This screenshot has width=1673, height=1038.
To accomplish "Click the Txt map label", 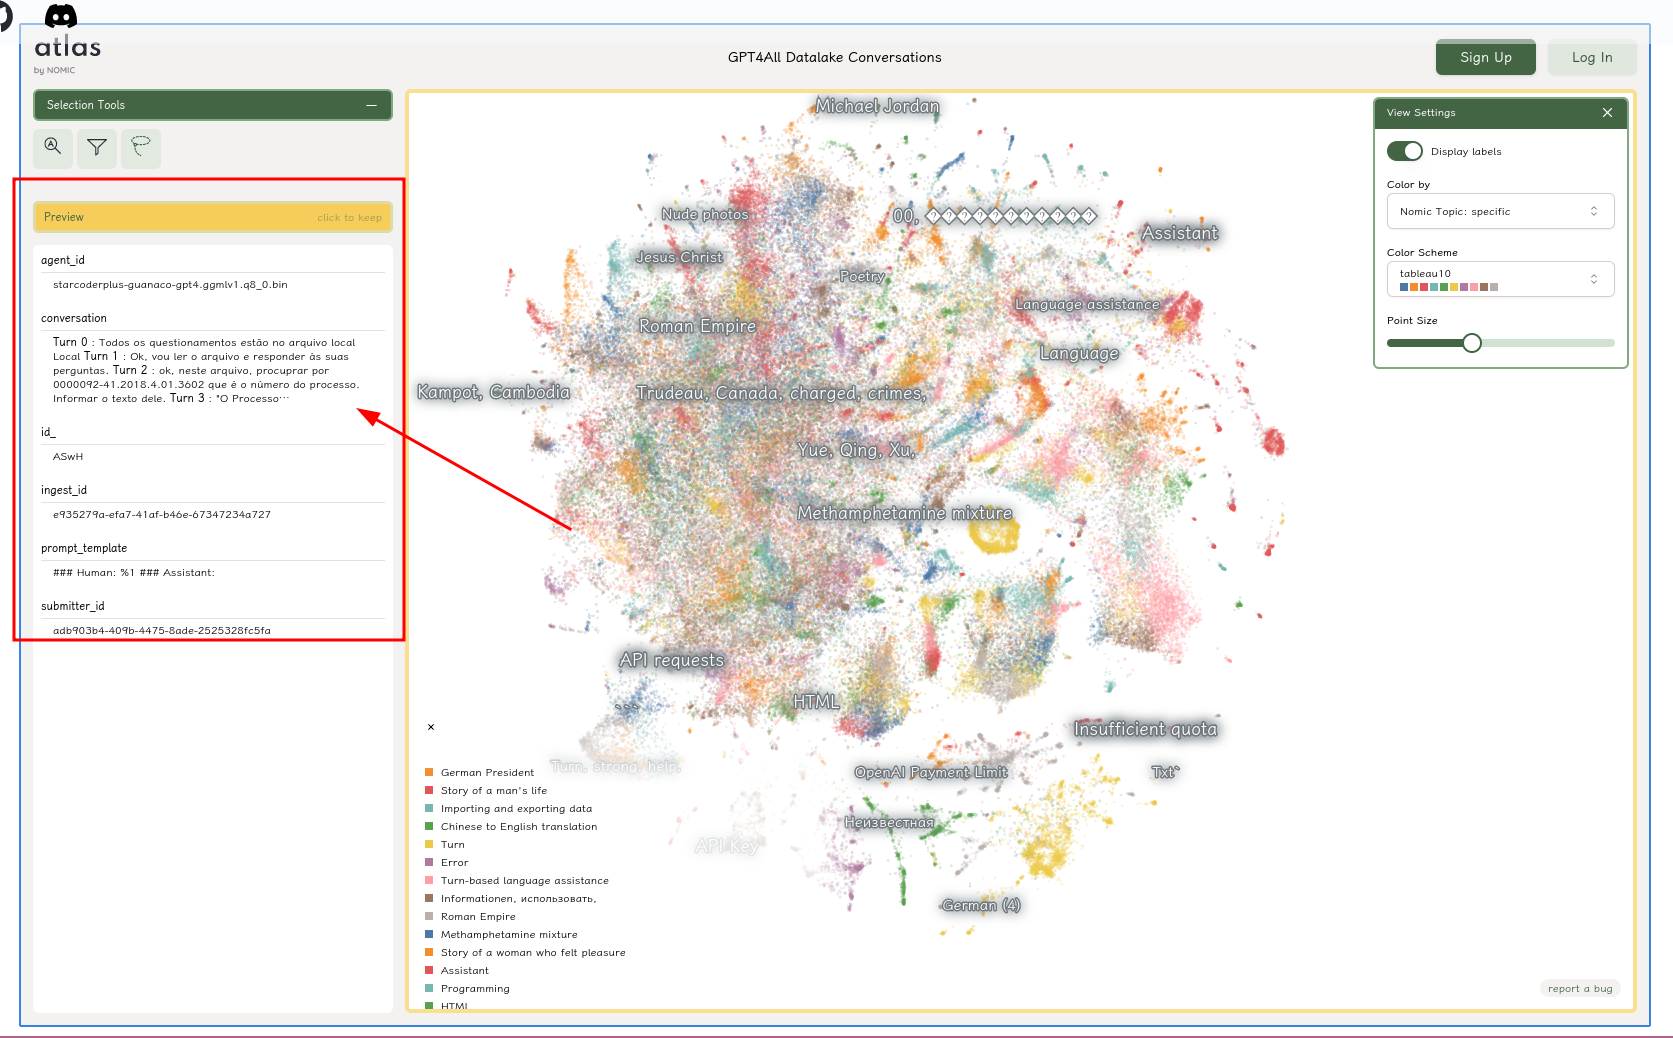I will click(x=1165, y=772).
